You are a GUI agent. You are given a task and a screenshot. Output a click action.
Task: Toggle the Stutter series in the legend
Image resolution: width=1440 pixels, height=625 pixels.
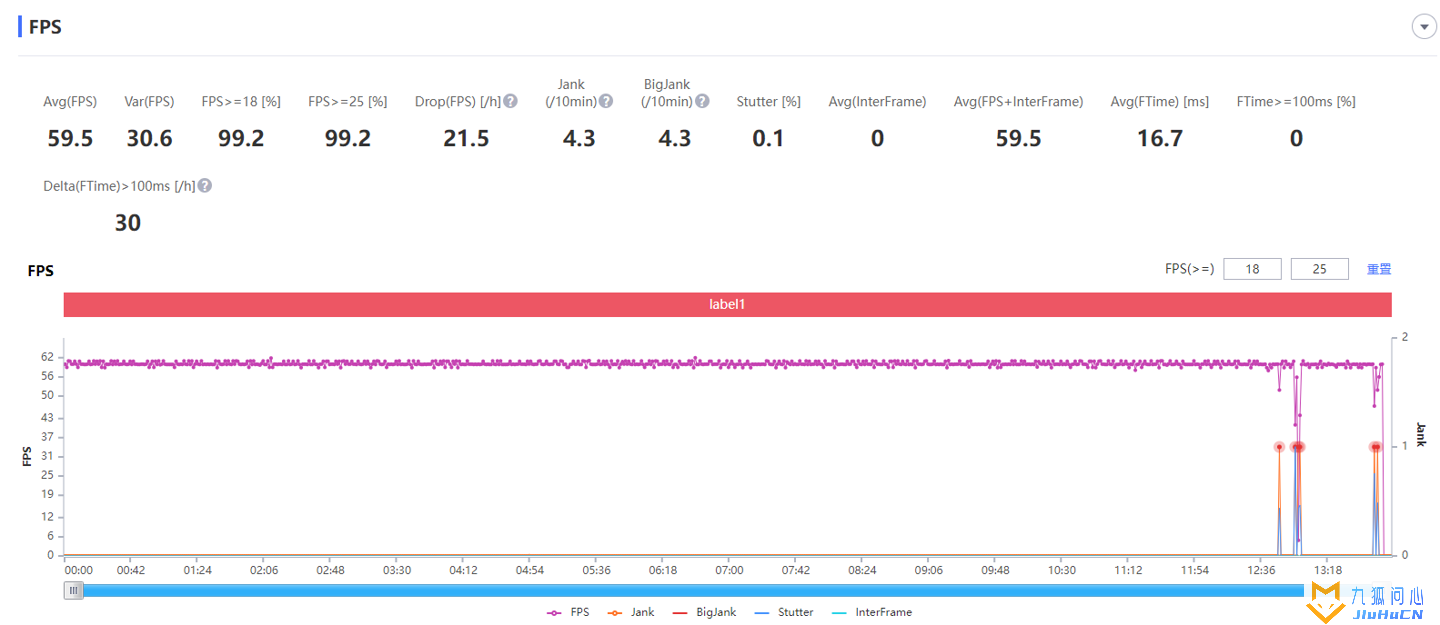point(783,612)
